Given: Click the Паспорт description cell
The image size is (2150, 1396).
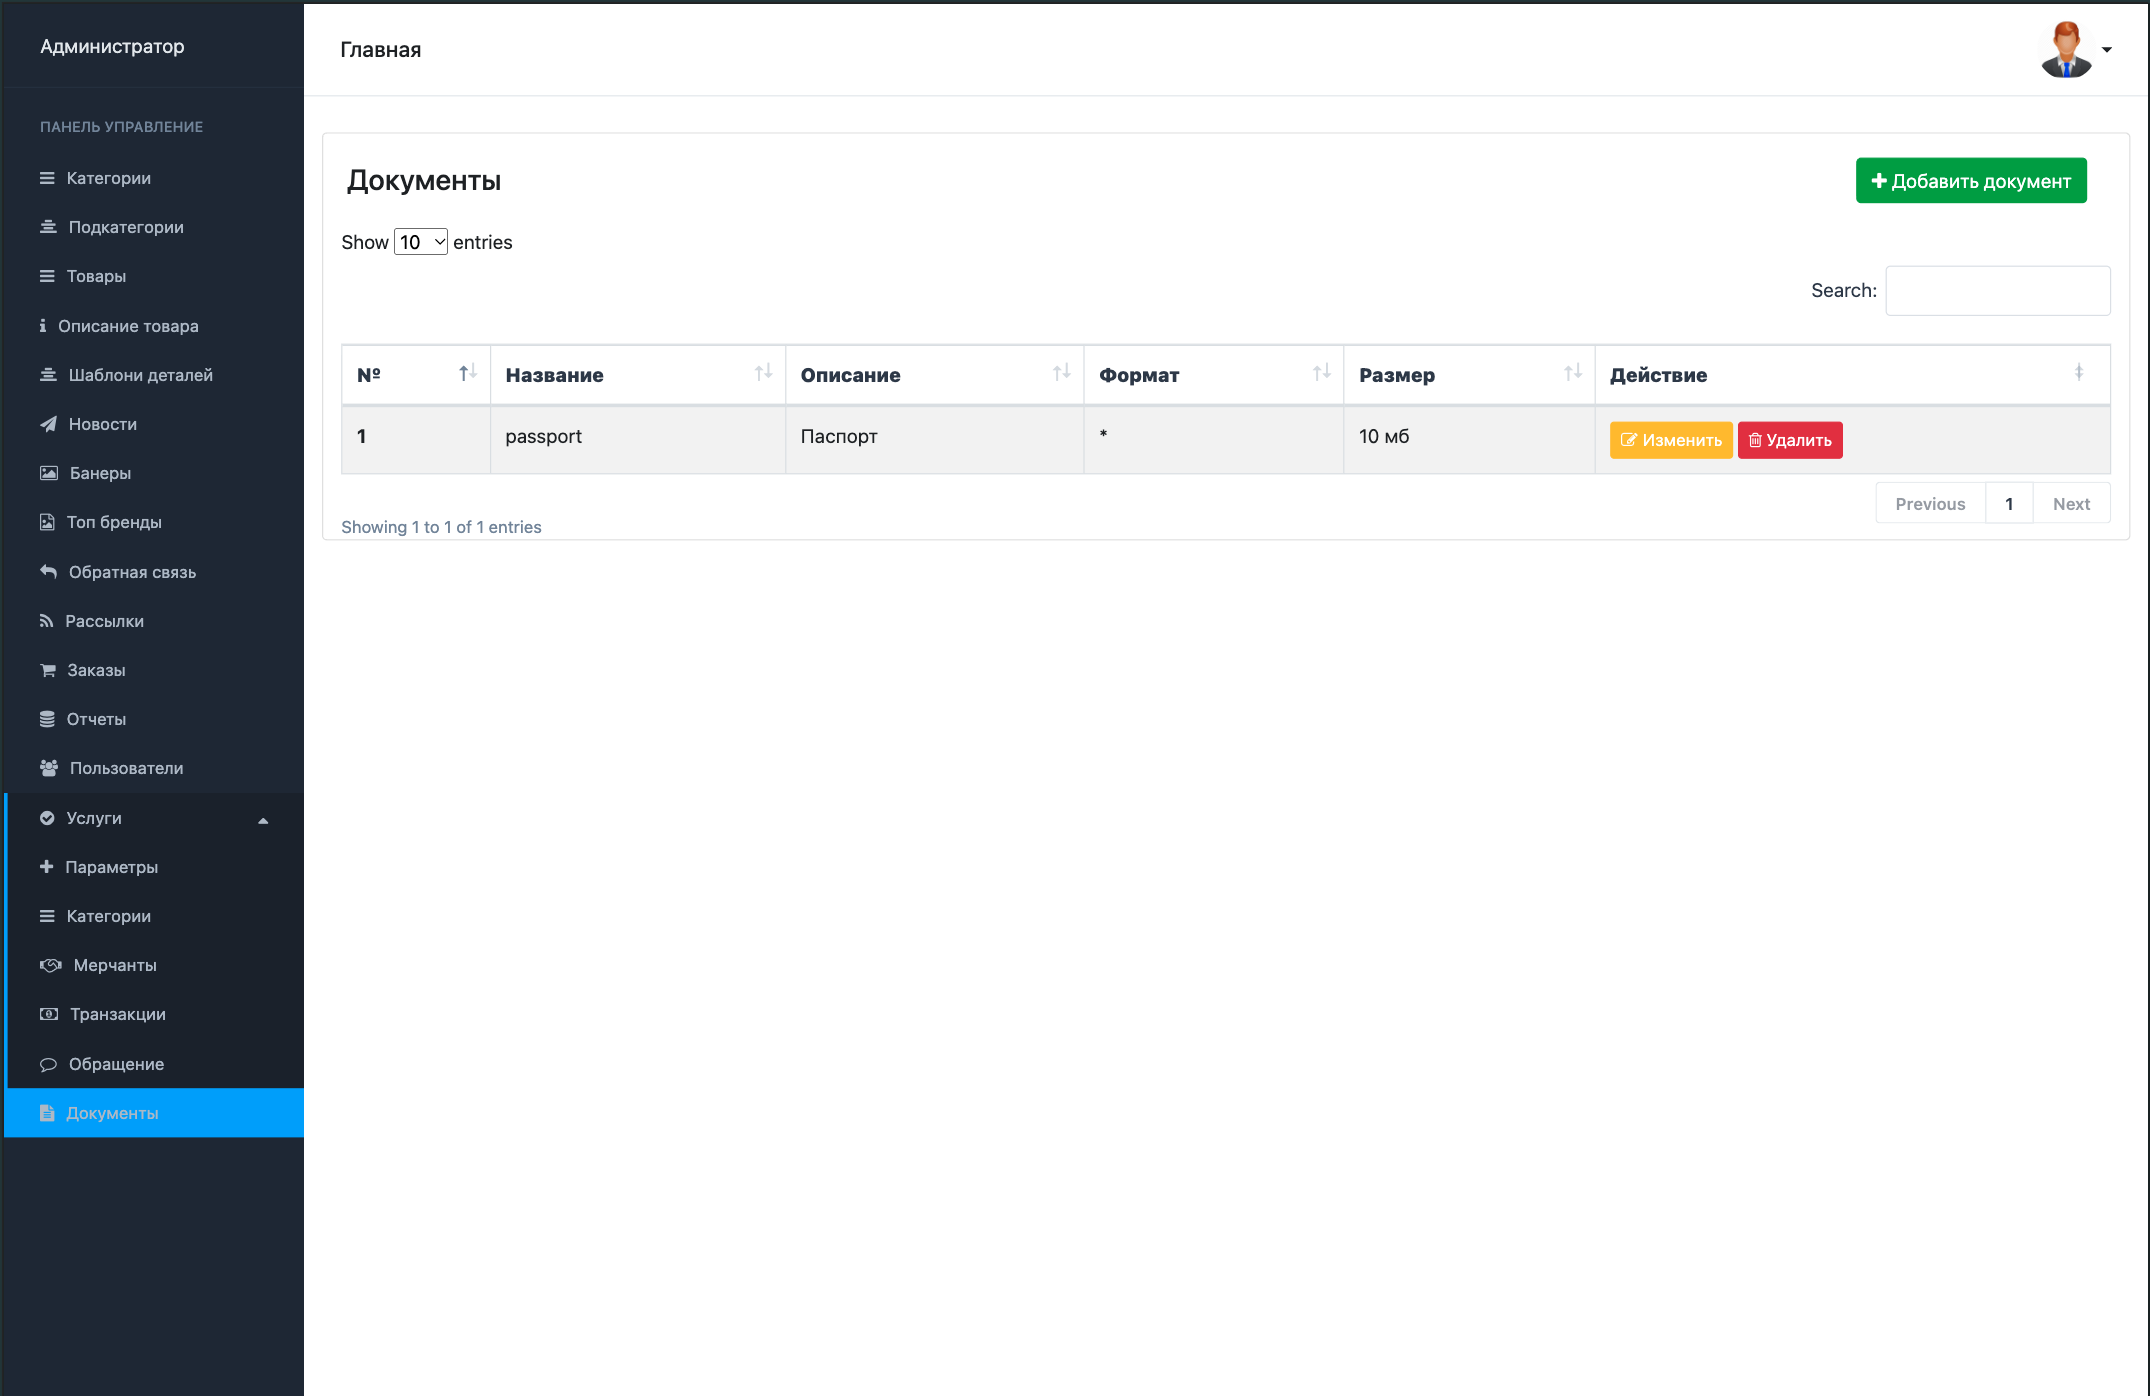Looking at the screenshot, I should coord(934,439).
